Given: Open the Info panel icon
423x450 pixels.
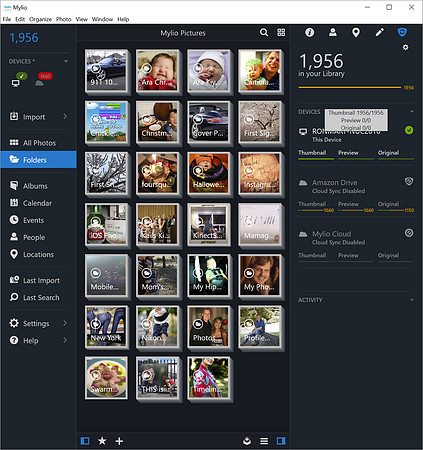Looking at the screenshot, I should (310, 32).
